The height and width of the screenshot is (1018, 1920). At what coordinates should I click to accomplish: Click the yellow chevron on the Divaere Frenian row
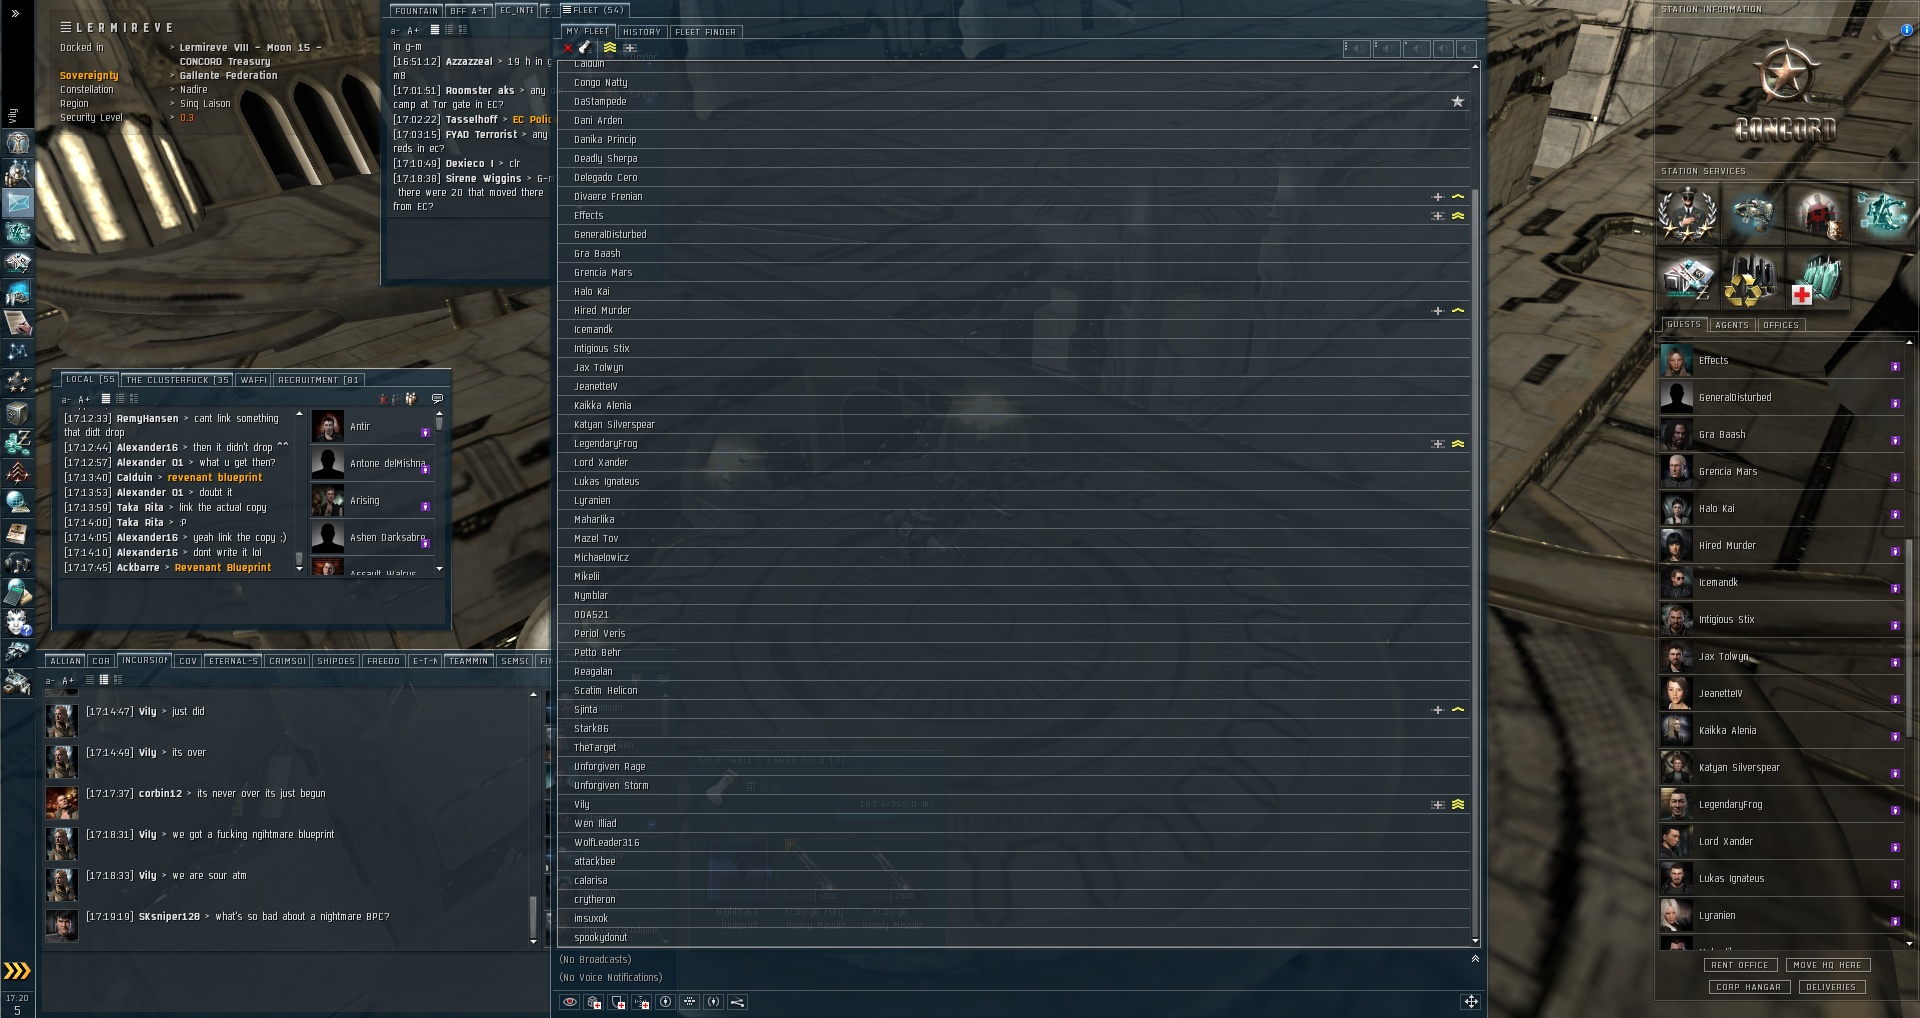pos(1458,197)
